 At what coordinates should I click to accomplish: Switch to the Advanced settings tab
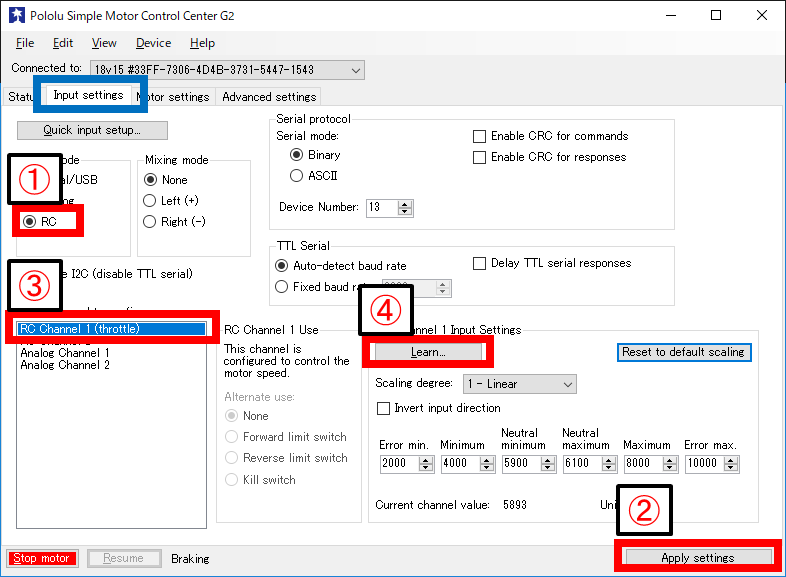click(269, 97)
